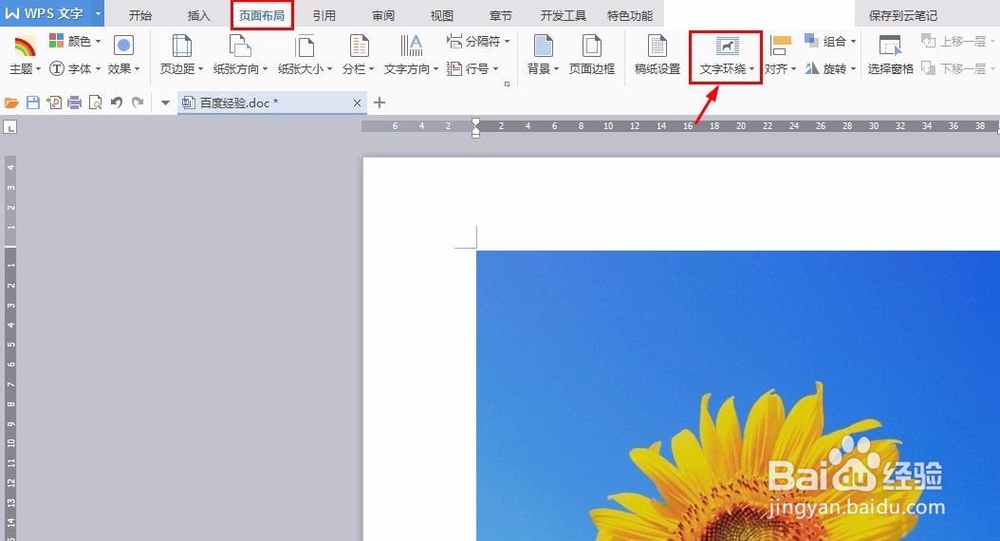Switch to the 开始 tab
This screenshot has height=541, width=1000.
tap(140, 15)
